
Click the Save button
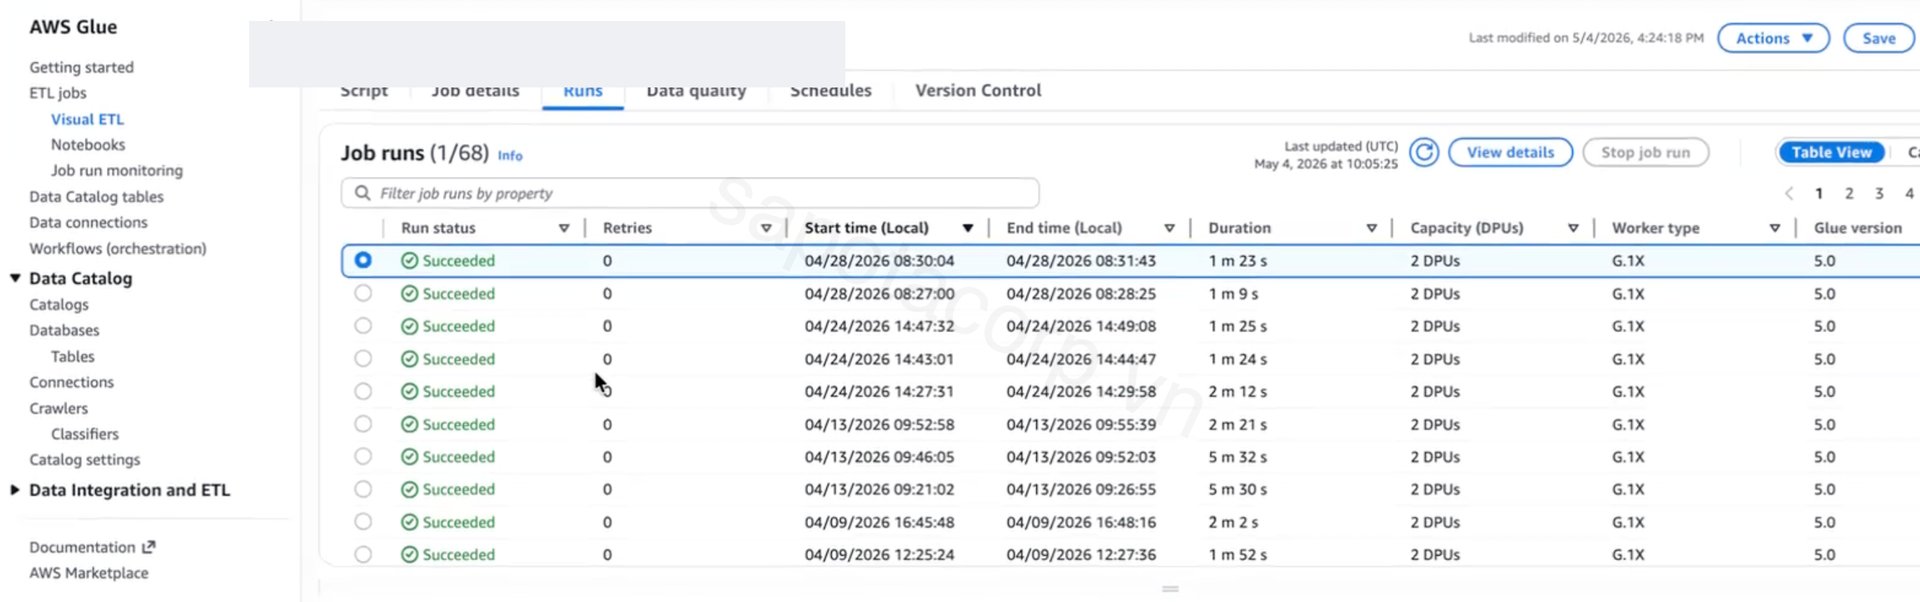coord(1879,38)
